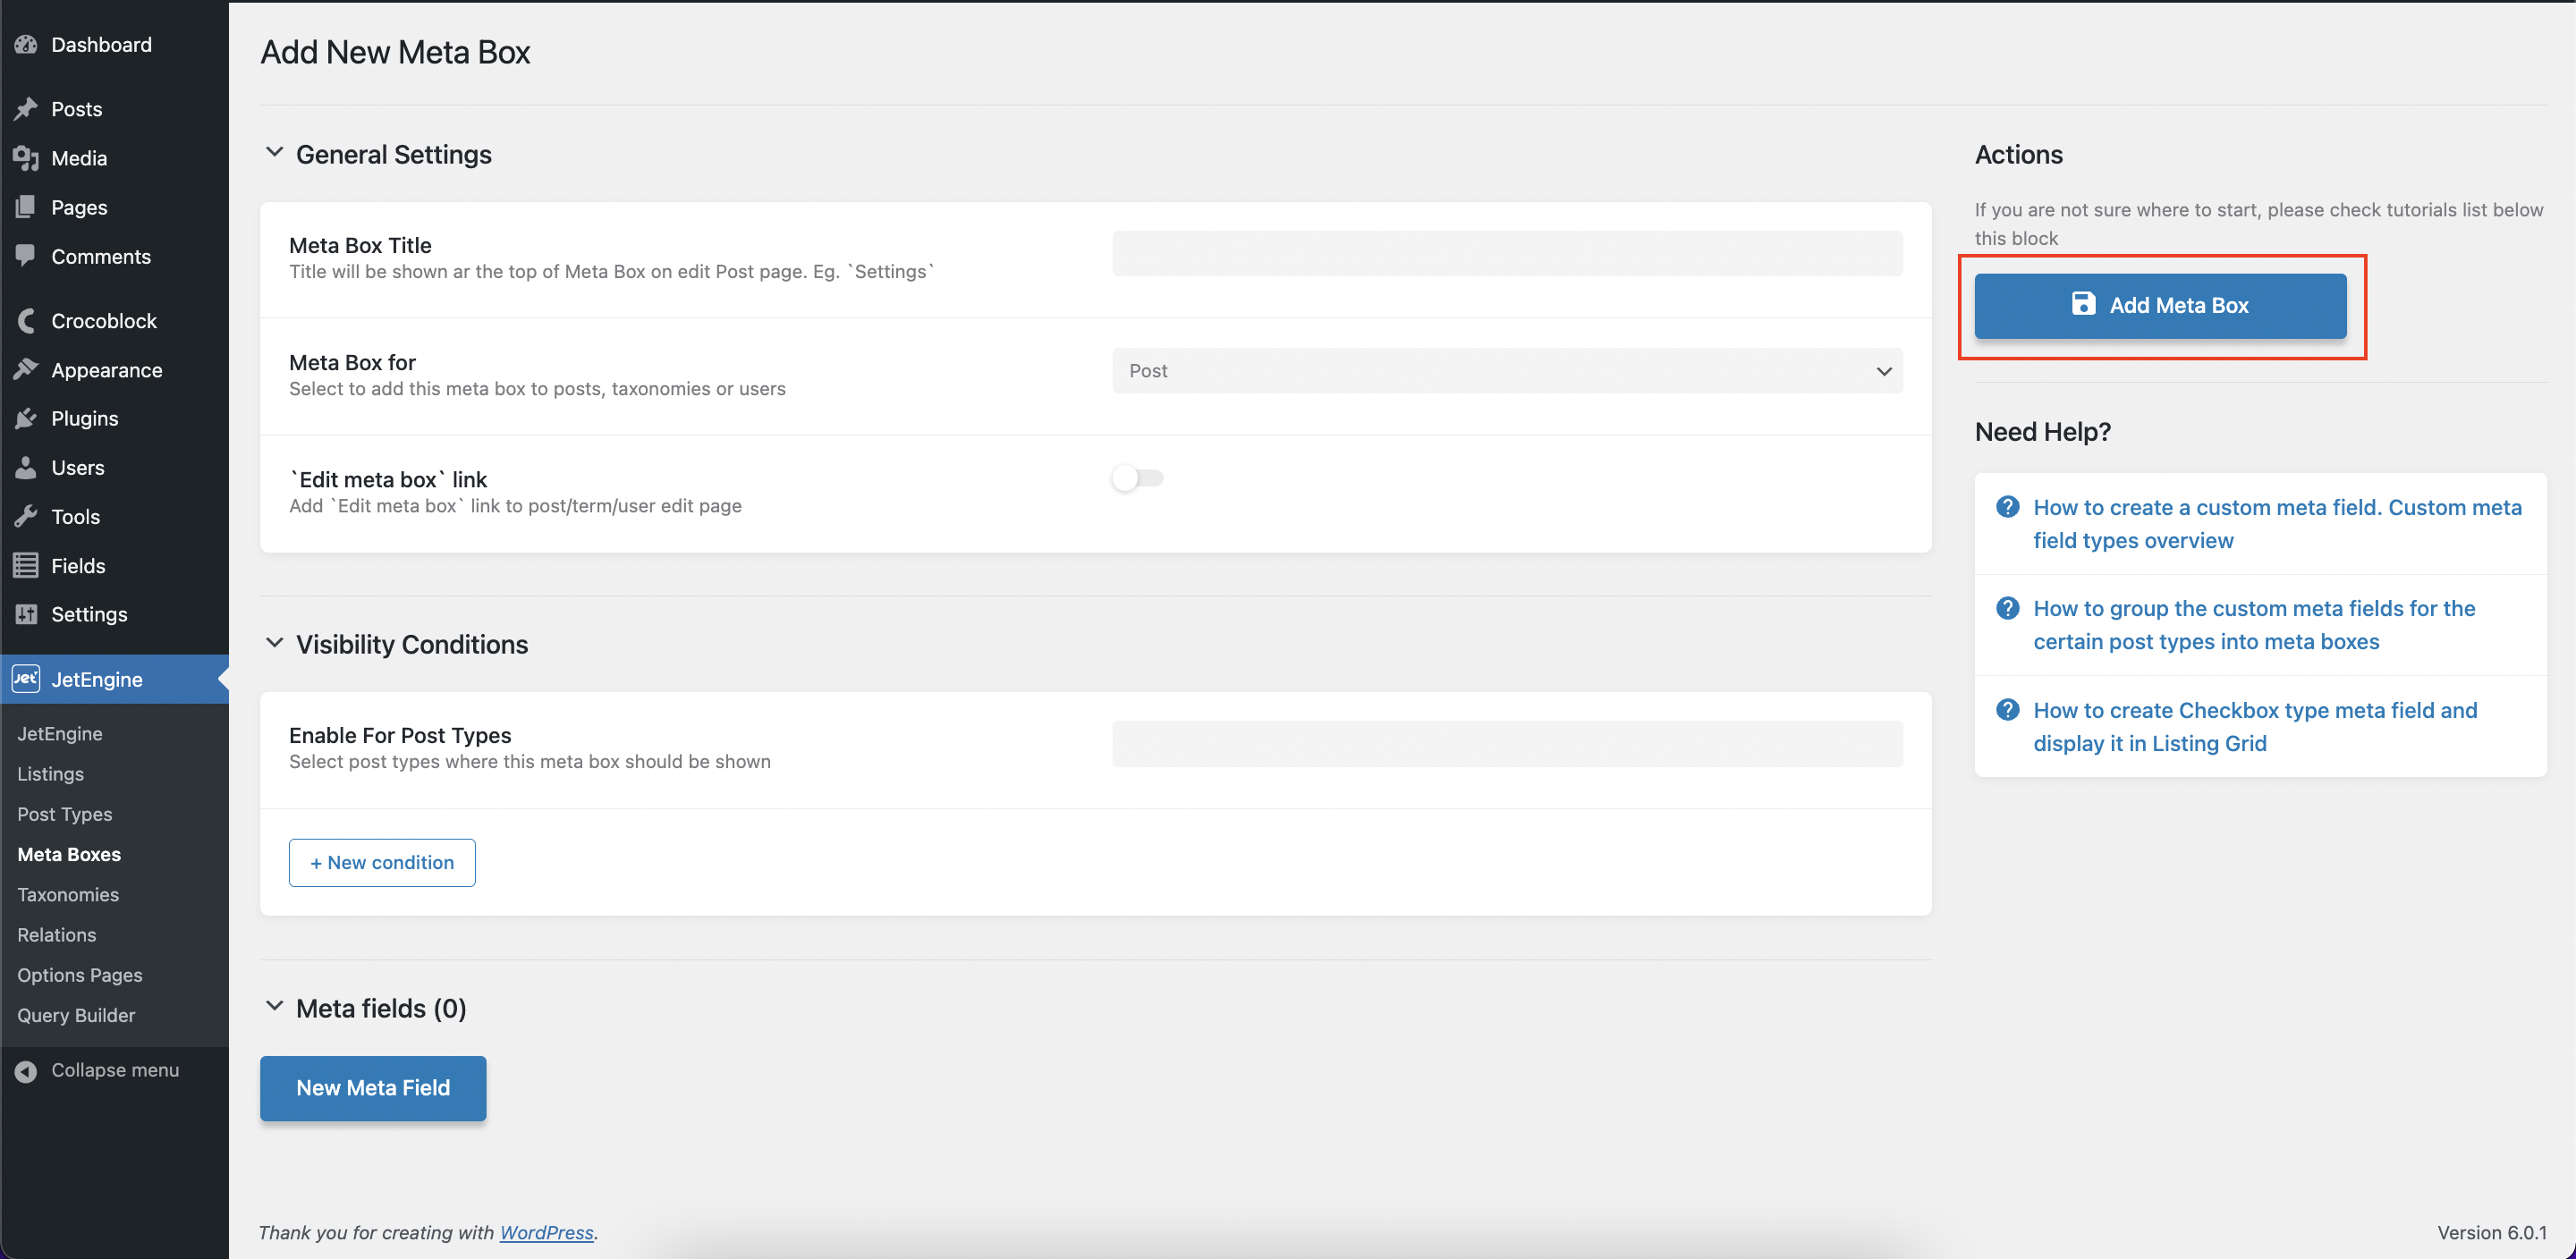Collapse the Visibility Conditions section
The height and width of the screenshot is (1259, 2576).
tap(275, 643)
